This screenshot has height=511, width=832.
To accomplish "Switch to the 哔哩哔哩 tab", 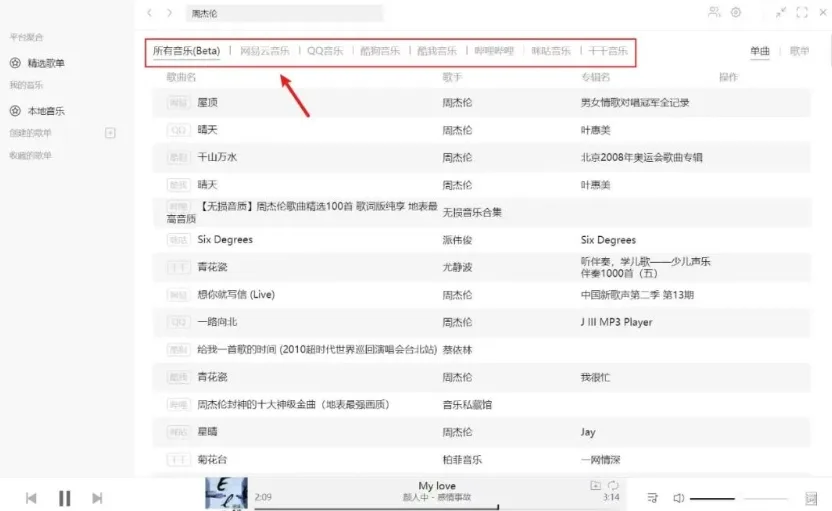I will [x=494, y=51].
